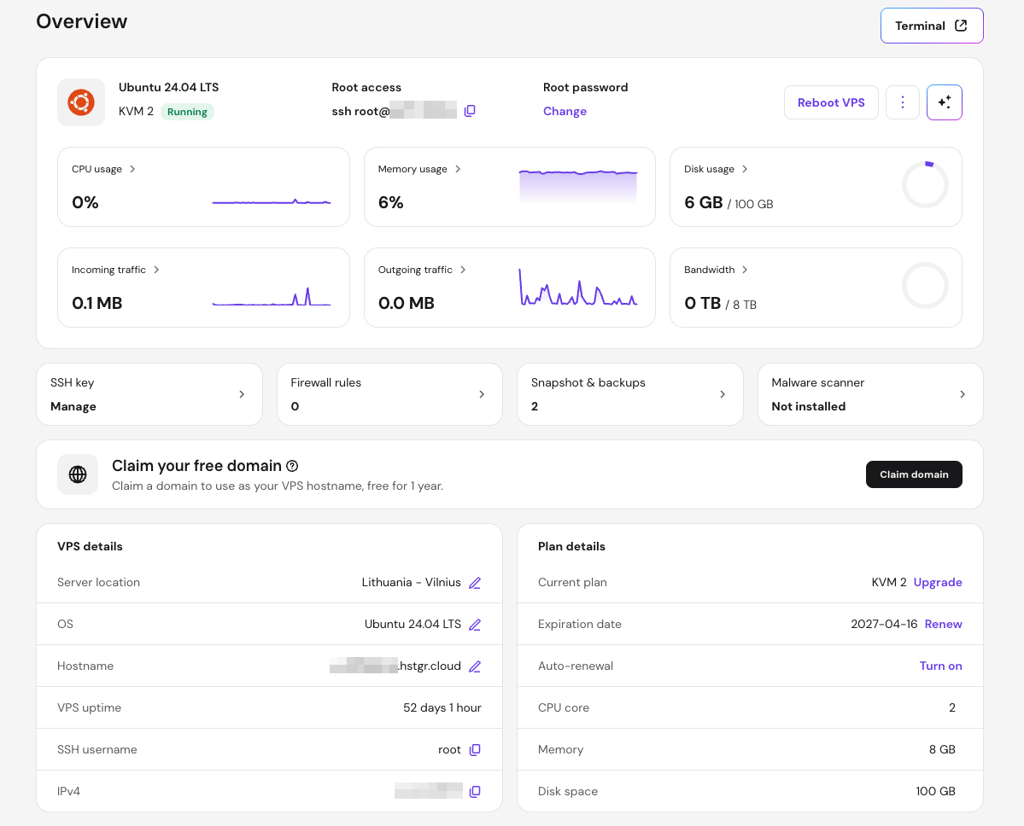1024x826 pixels.
Task: Click the 0 TB bandwidth value
Action: (702, 304)
